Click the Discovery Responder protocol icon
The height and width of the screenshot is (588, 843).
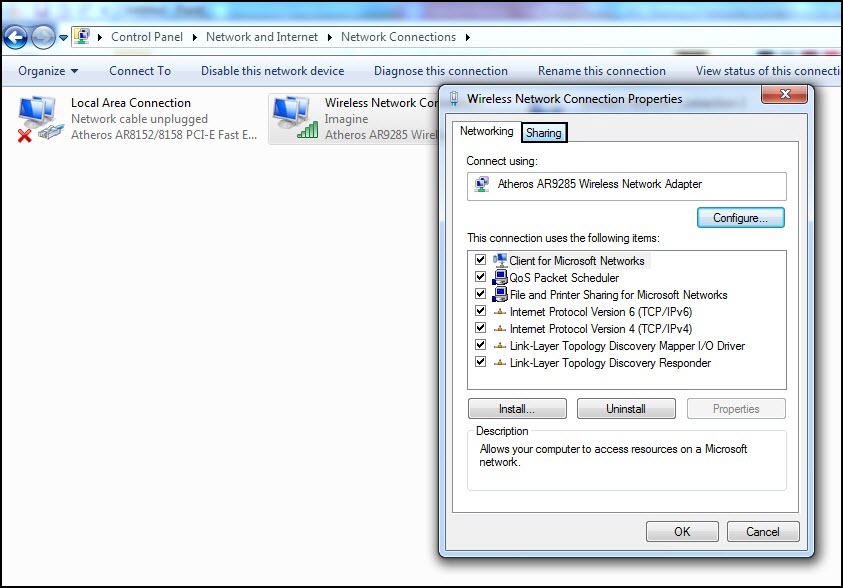[500, 363]
